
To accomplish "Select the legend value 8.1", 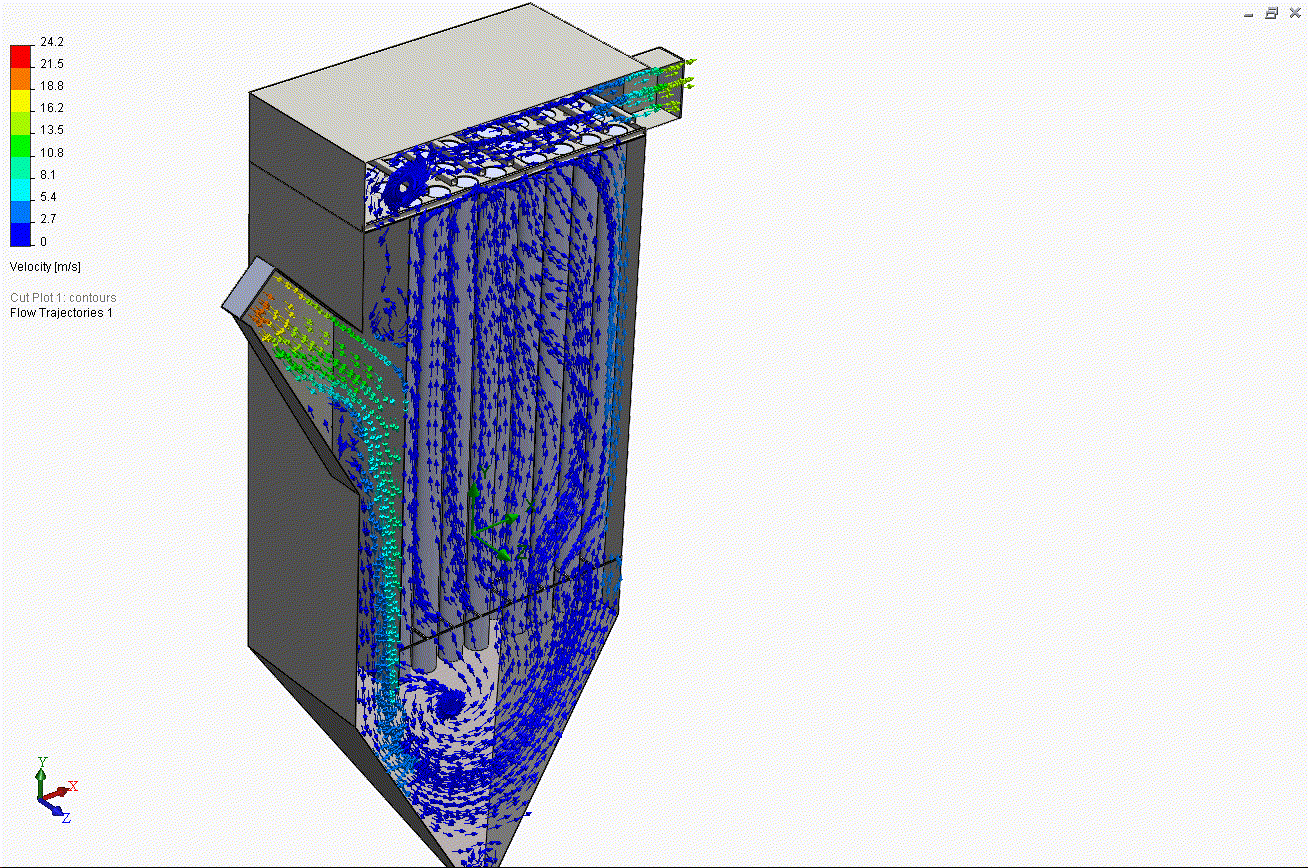I will 48,175.
